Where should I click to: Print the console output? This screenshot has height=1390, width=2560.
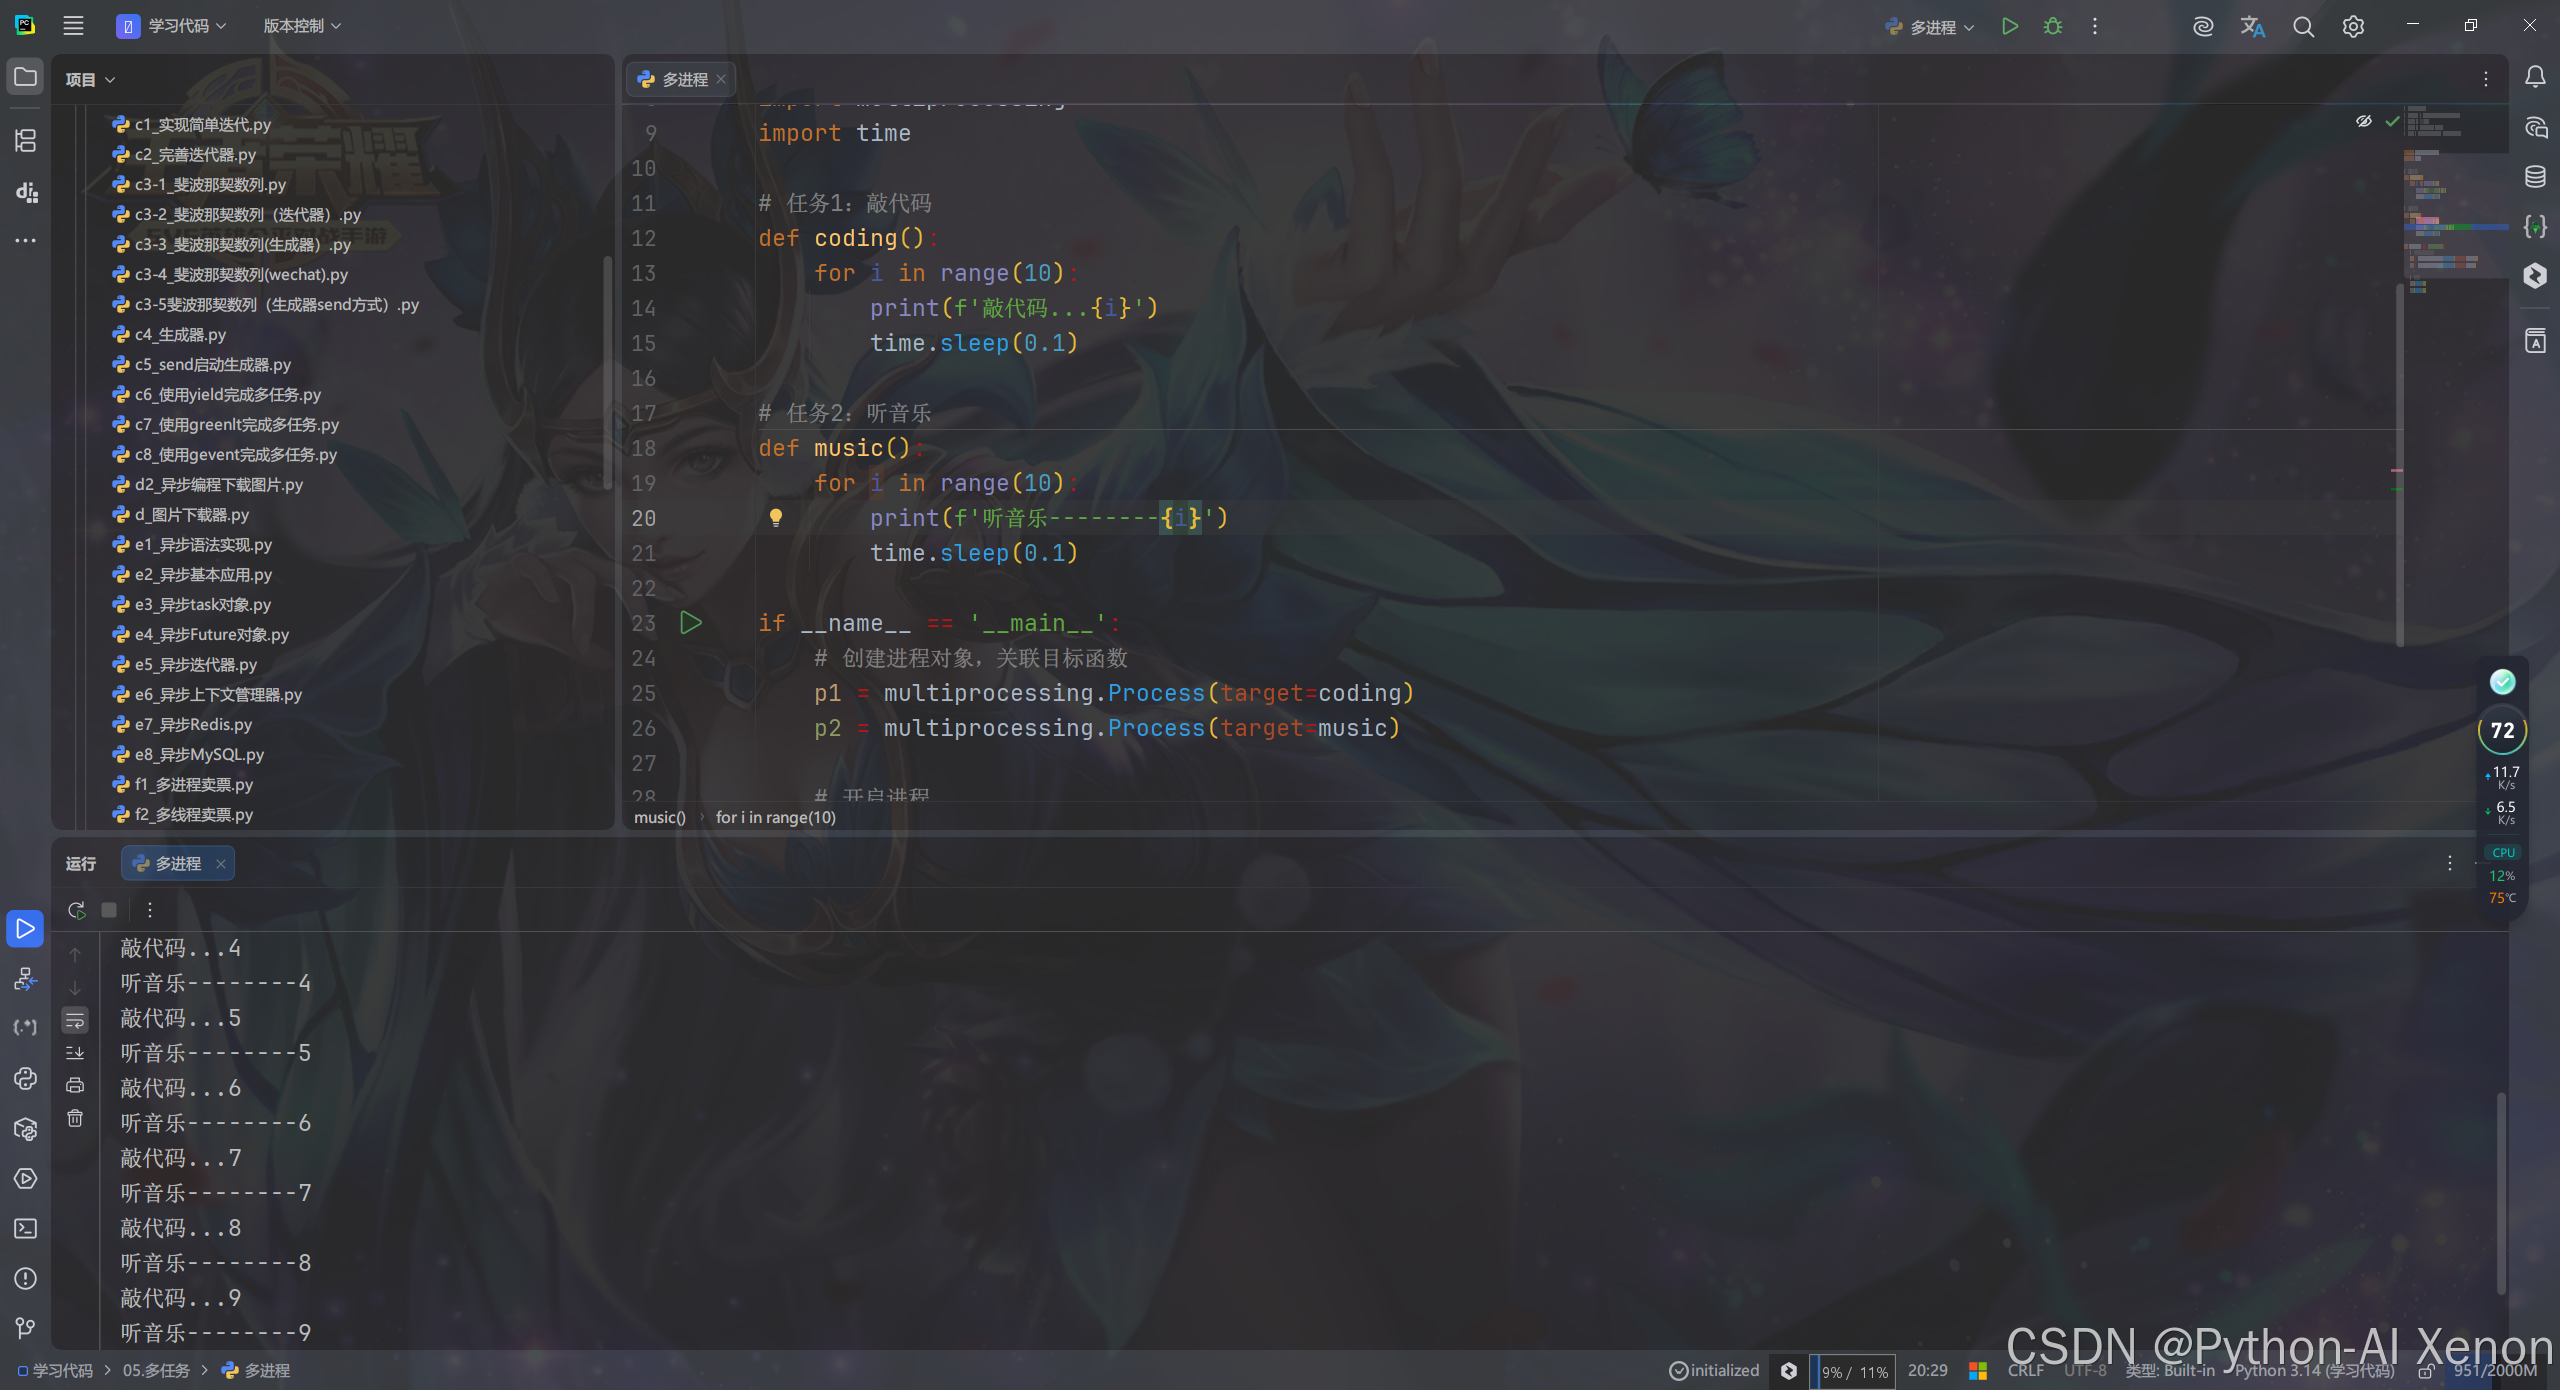click(75, 1086)
